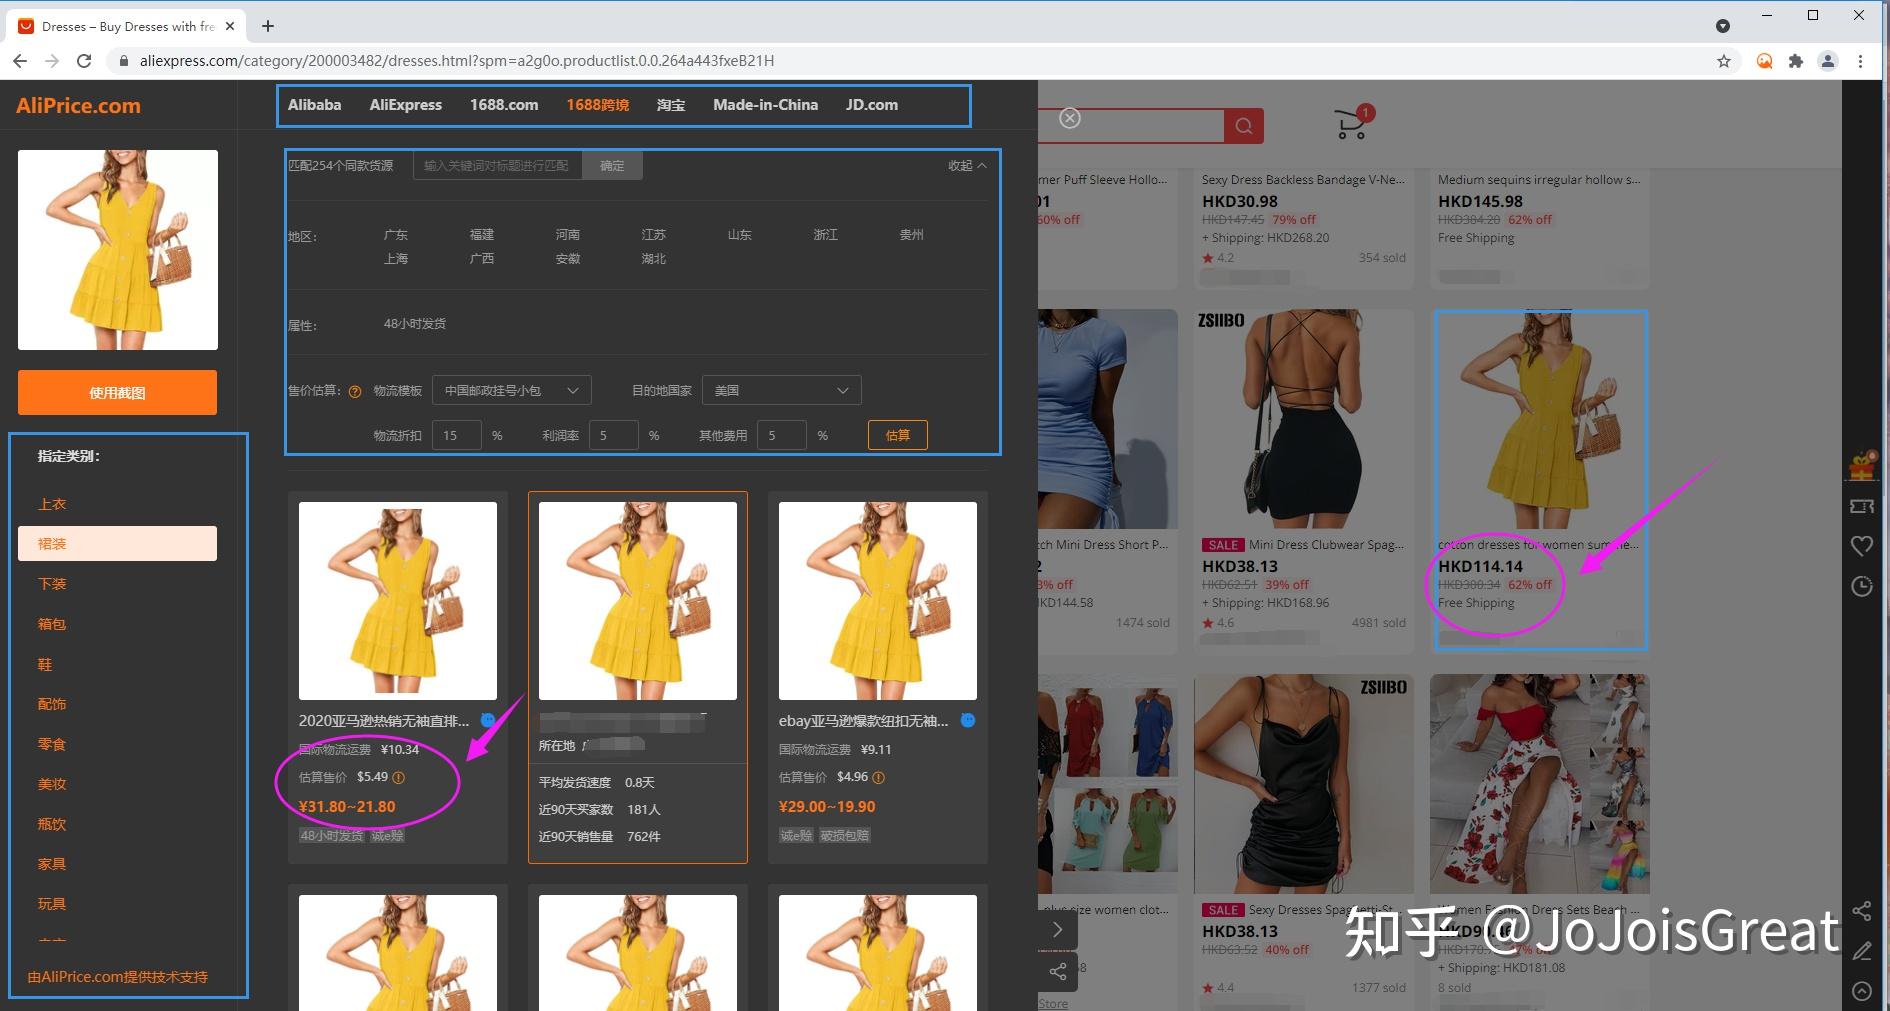Open the 目的地国家 destination country dropdown

(x=782, y=390)
